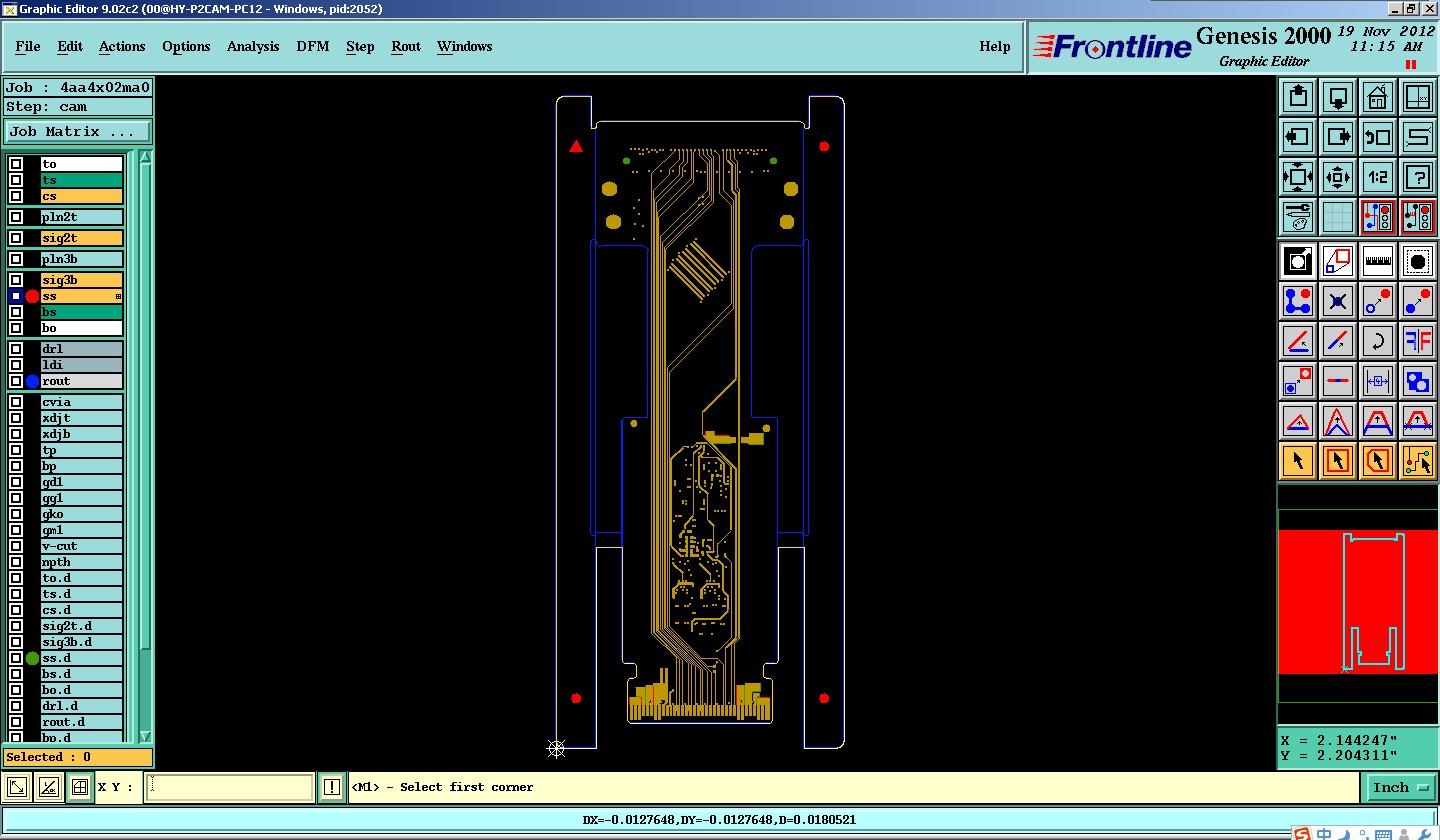
Task: Click the red color dot on ss layer
Action: [32, 296]
